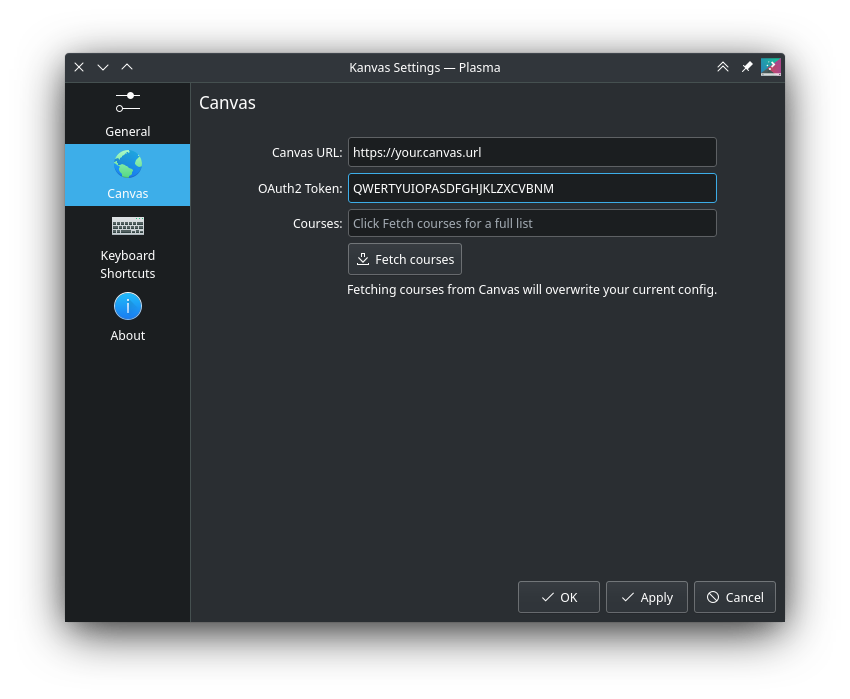Close the Kanvas Settings window
Image resolution: width=850 pixels, height=699 pixels.
click(79, 67)
